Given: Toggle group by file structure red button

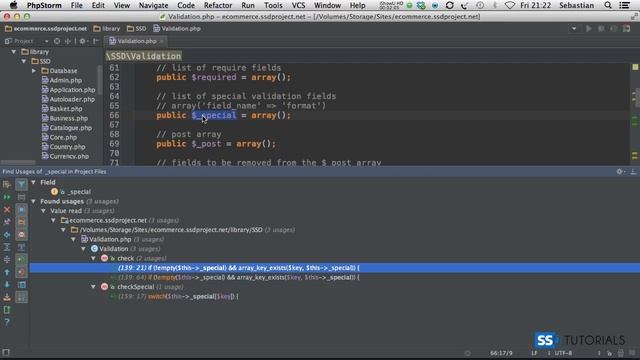Looking at the screenshot, I should 21,235.
